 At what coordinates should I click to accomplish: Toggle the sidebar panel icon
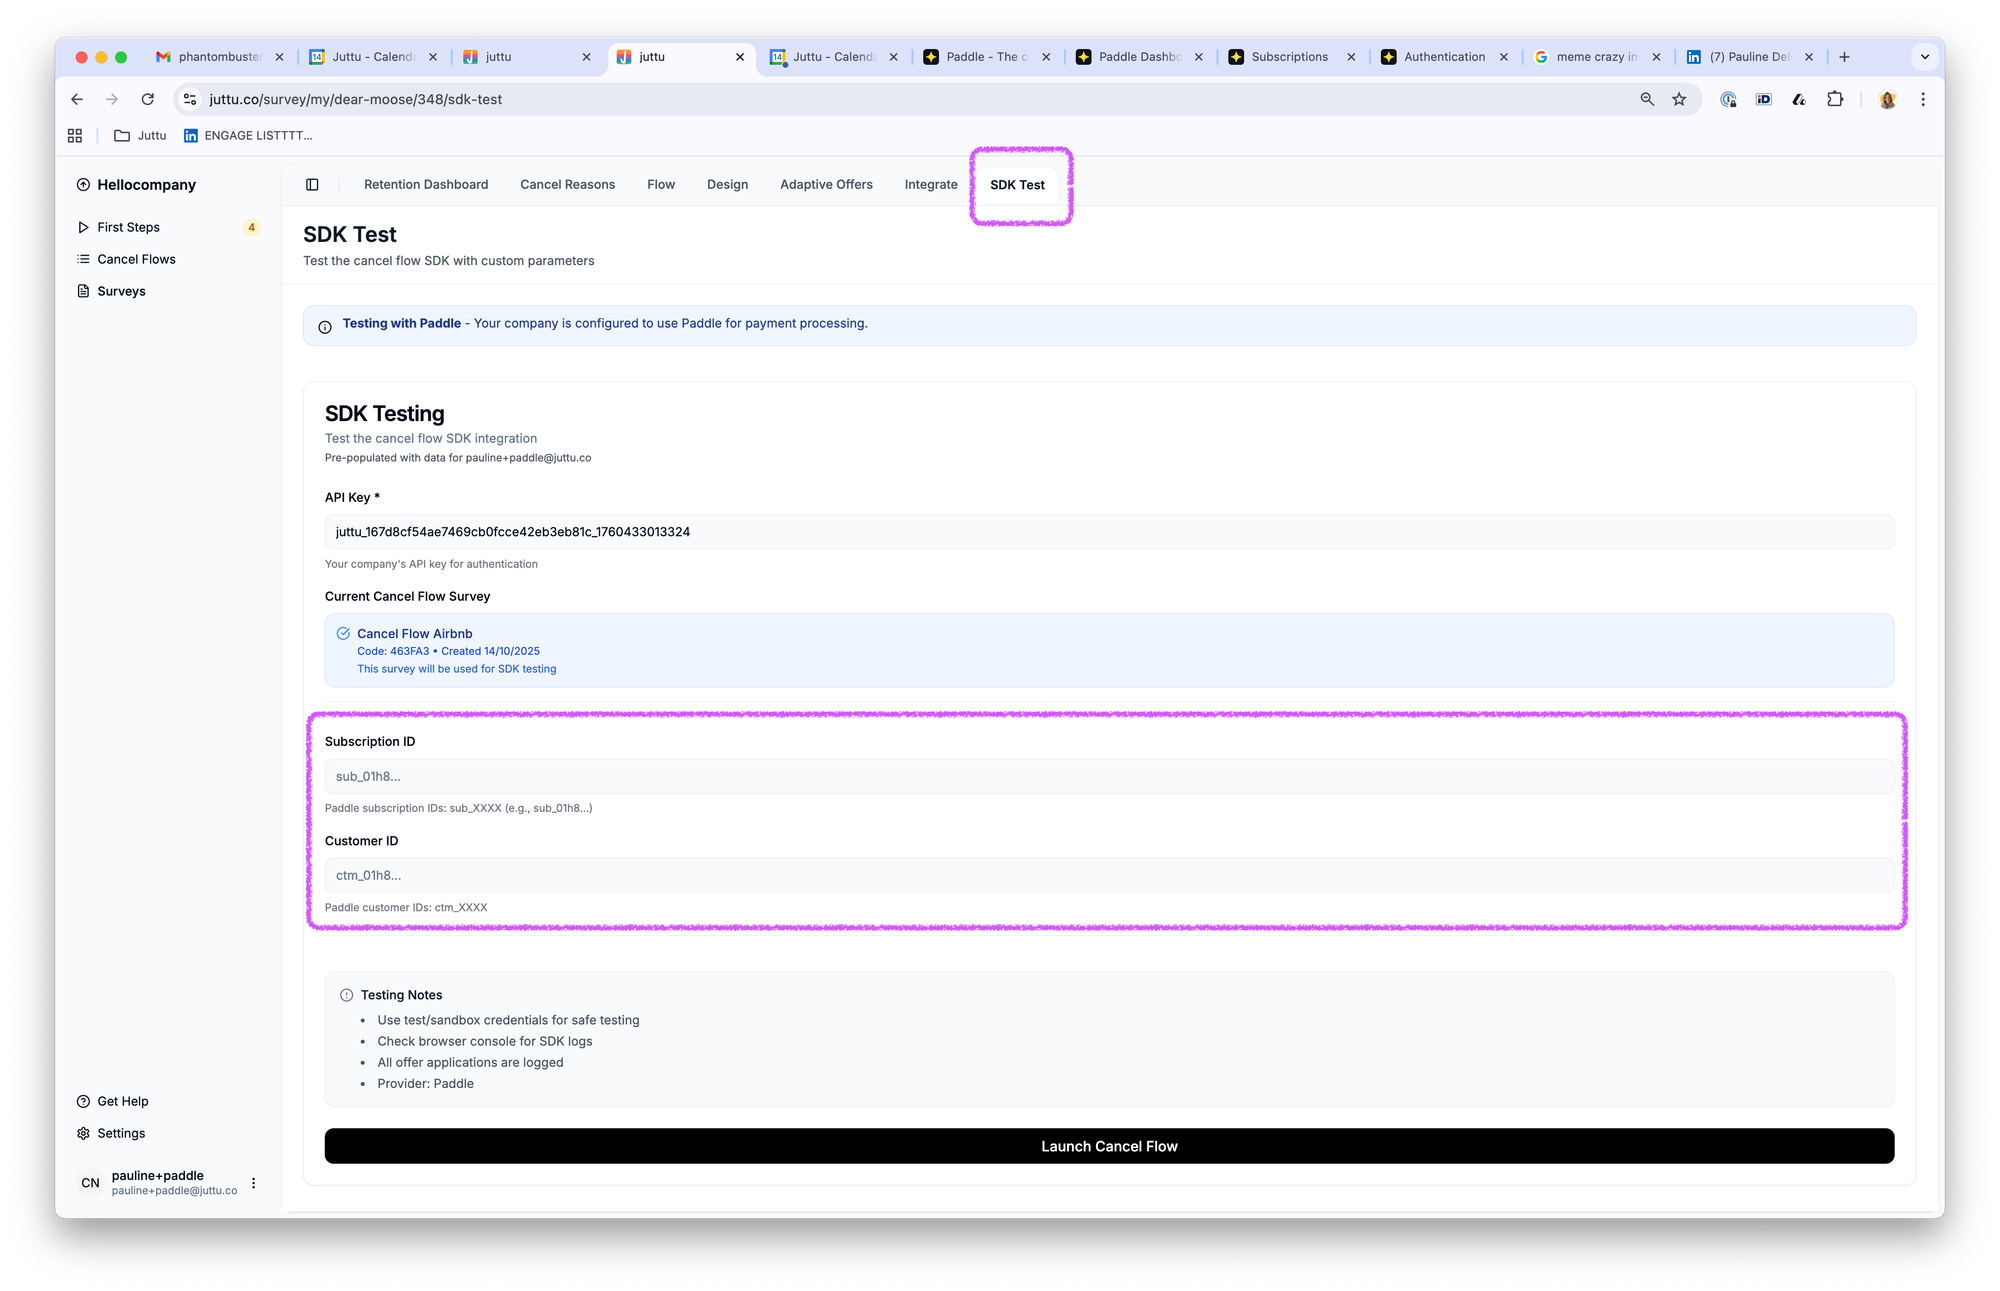point(312,185)
